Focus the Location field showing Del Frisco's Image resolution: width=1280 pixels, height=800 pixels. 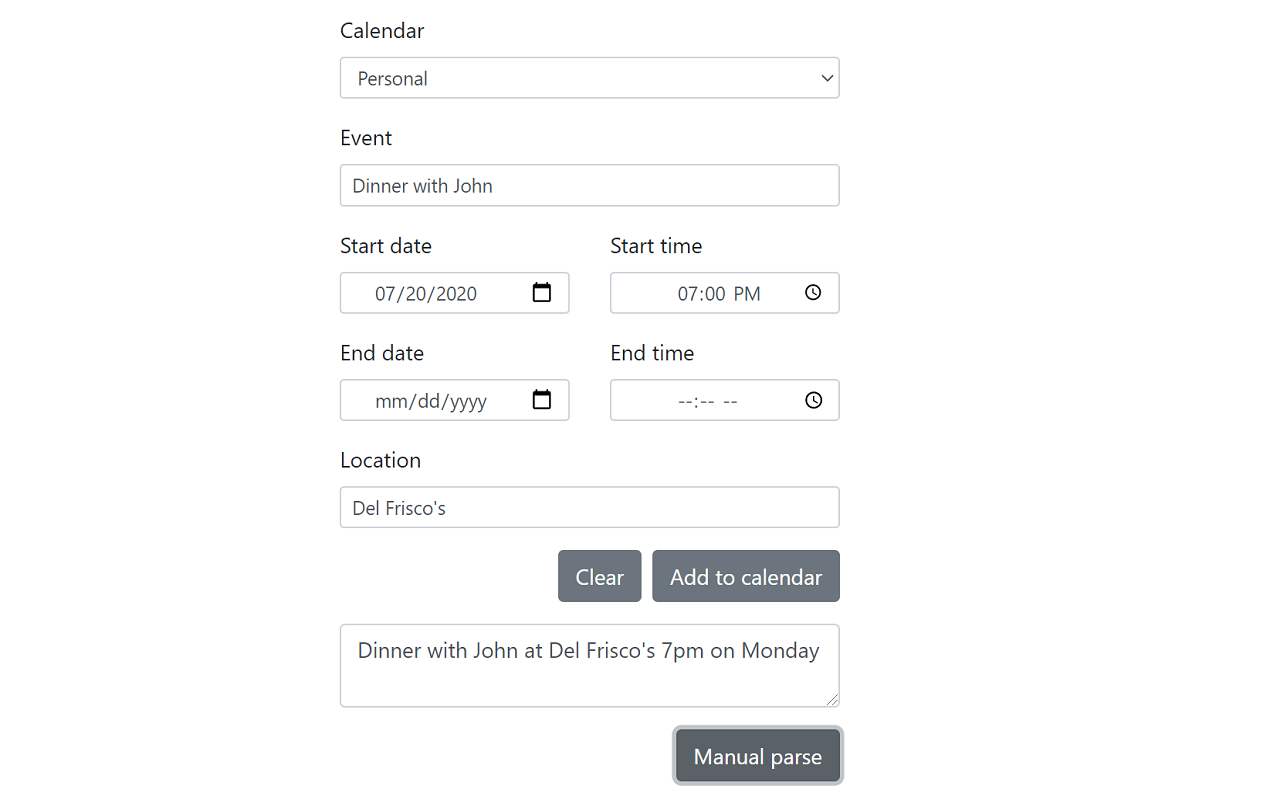tap(590, 507)
